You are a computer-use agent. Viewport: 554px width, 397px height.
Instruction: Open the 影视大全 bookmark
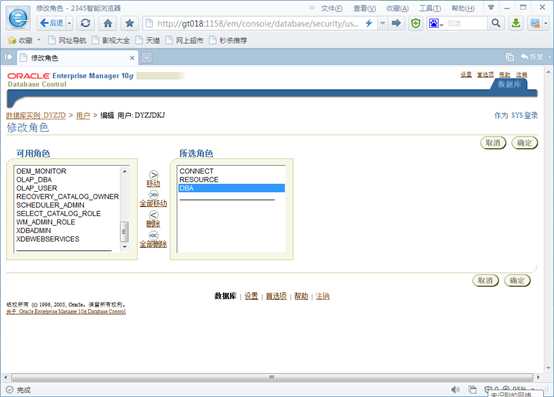click(111, 41)
